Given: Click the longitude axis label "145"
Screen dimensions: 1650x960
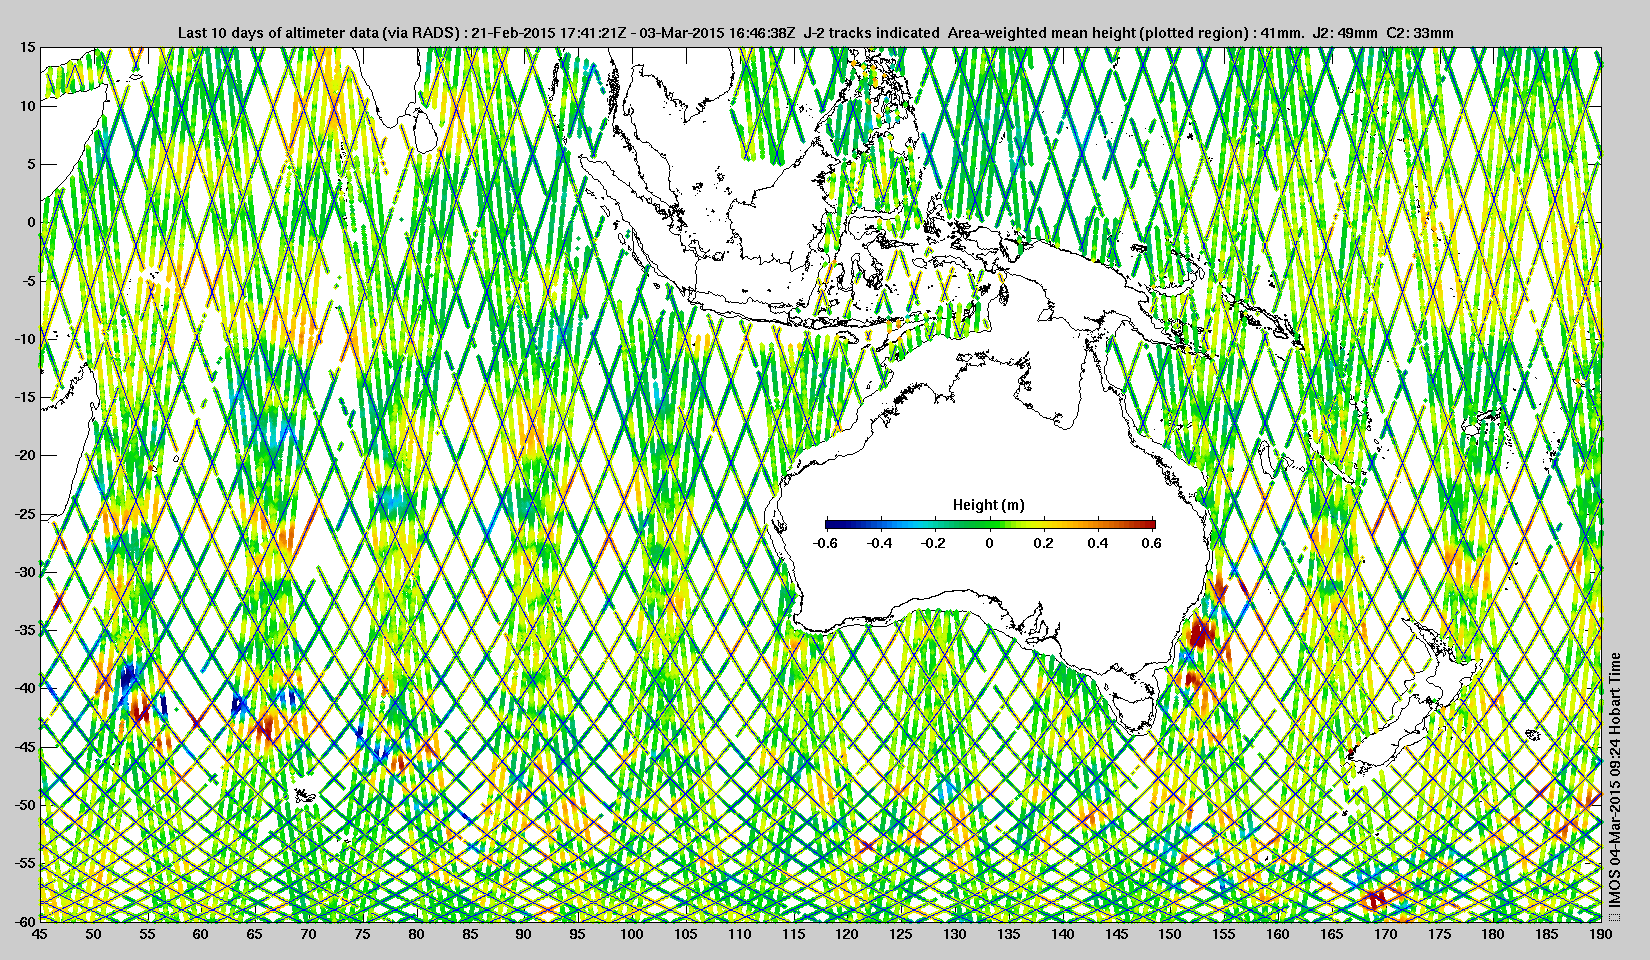Looking at the screenshot, I should pyautogui.click(x=1116, y=934).
